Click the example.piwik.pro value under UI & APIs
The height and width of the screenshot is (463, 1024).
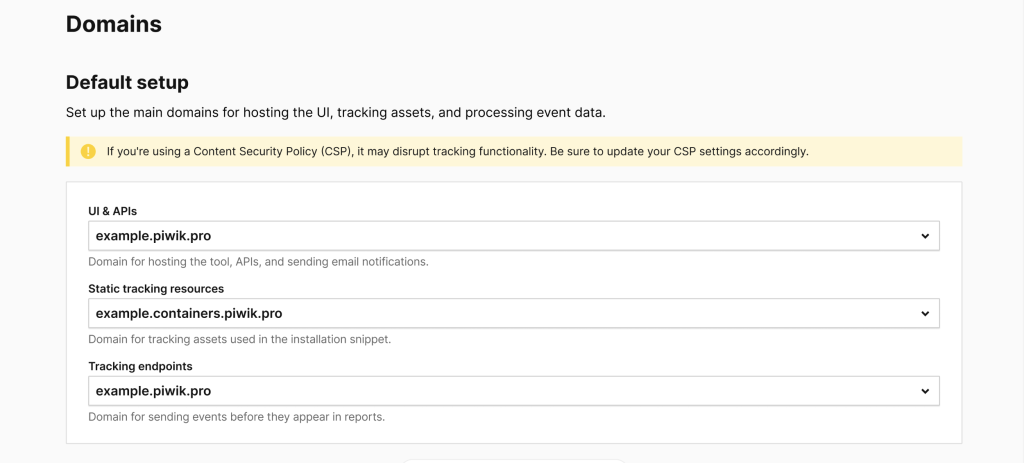pos(153,236)
